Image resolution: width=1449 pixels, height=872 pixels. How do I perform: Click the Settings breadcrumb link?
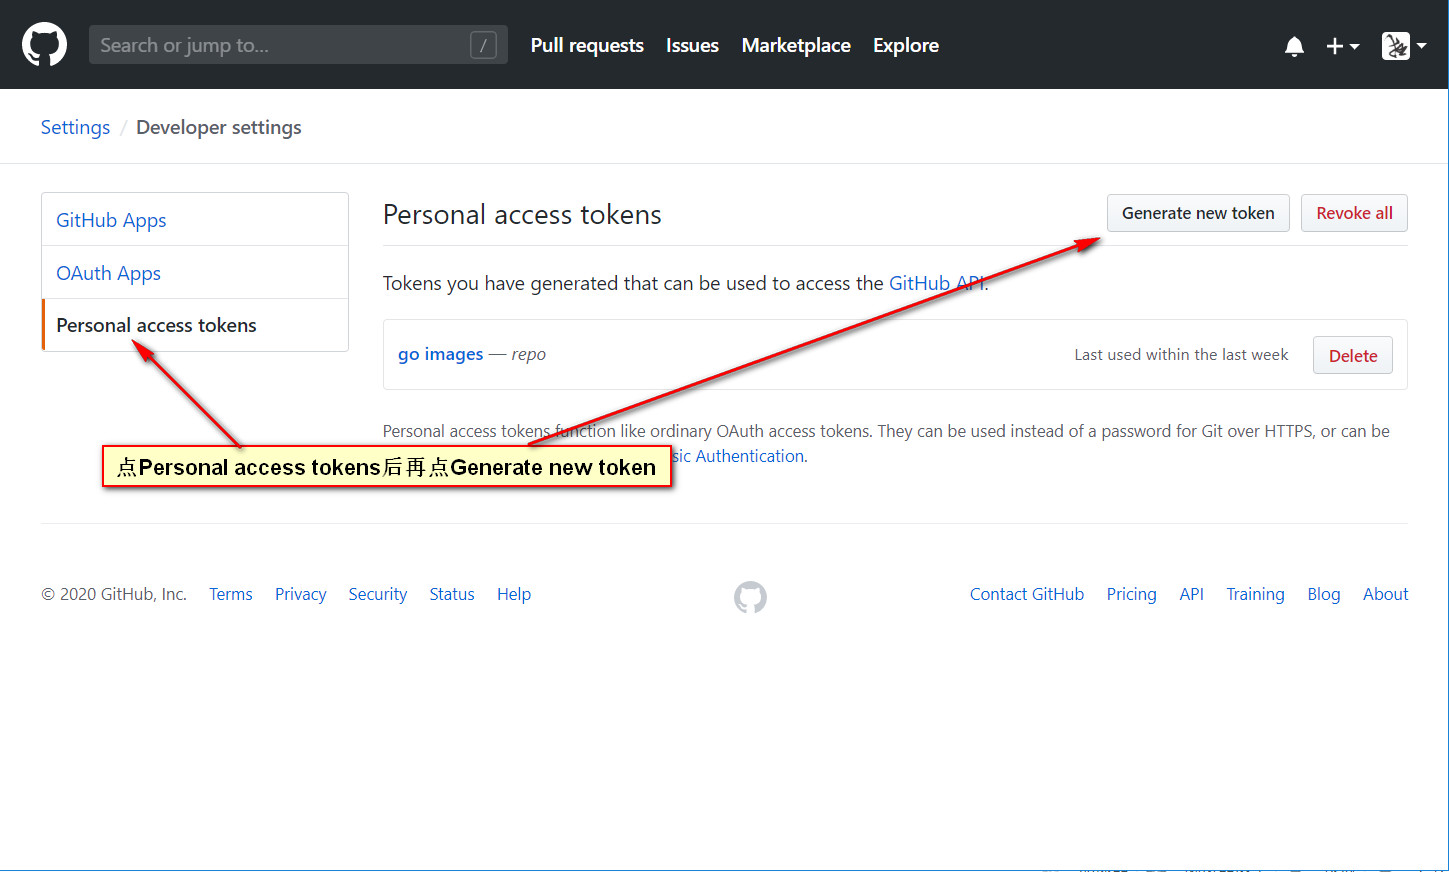75,127
